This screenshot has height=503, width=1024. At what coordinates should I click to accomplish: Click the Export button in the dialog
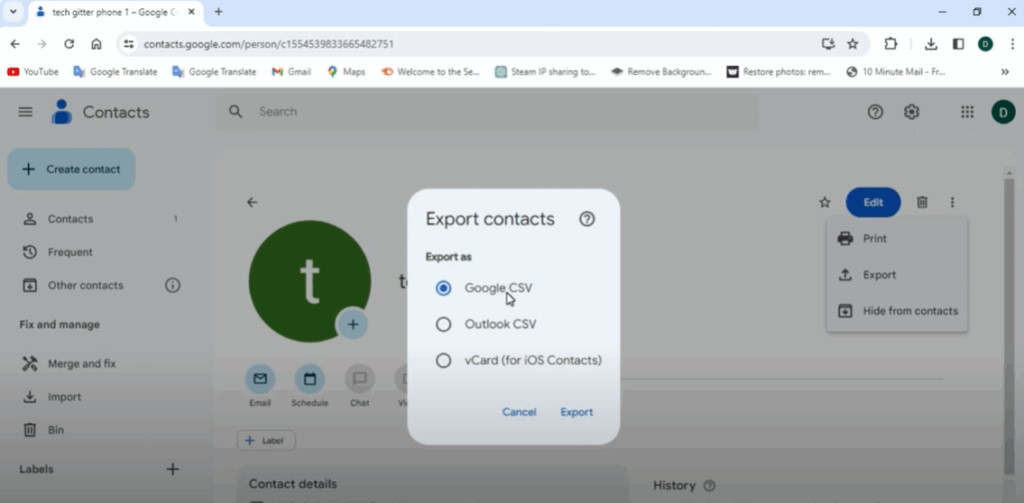point(577,412)
